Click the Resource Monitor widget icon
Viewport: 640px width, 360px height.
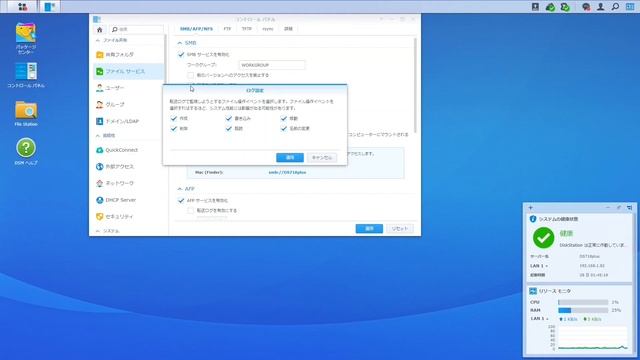point(533,291)
